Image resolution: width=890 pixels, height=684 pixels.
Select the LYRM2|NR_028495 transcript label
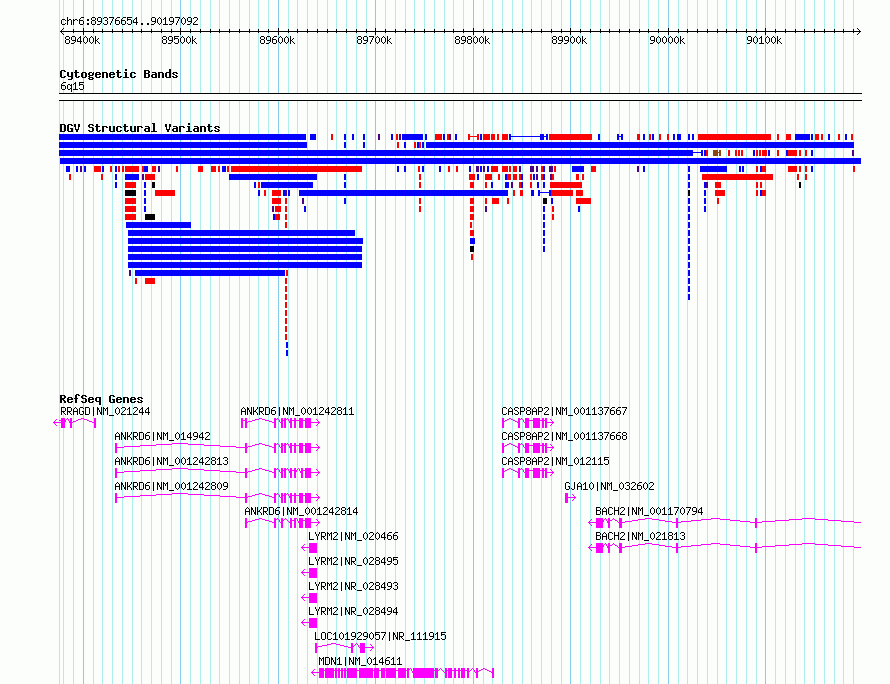[353, 561]
